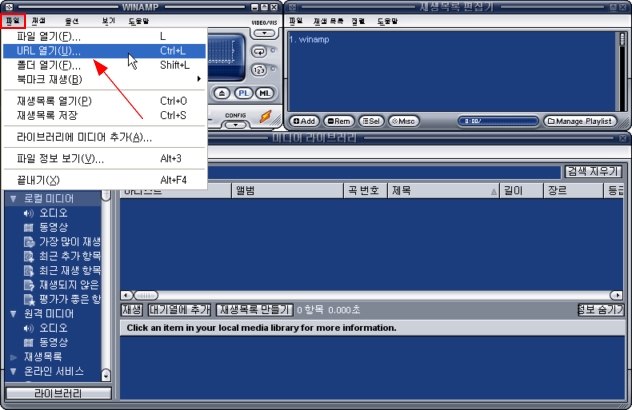Sort by the 길이 column header

(x=521, y=191)
